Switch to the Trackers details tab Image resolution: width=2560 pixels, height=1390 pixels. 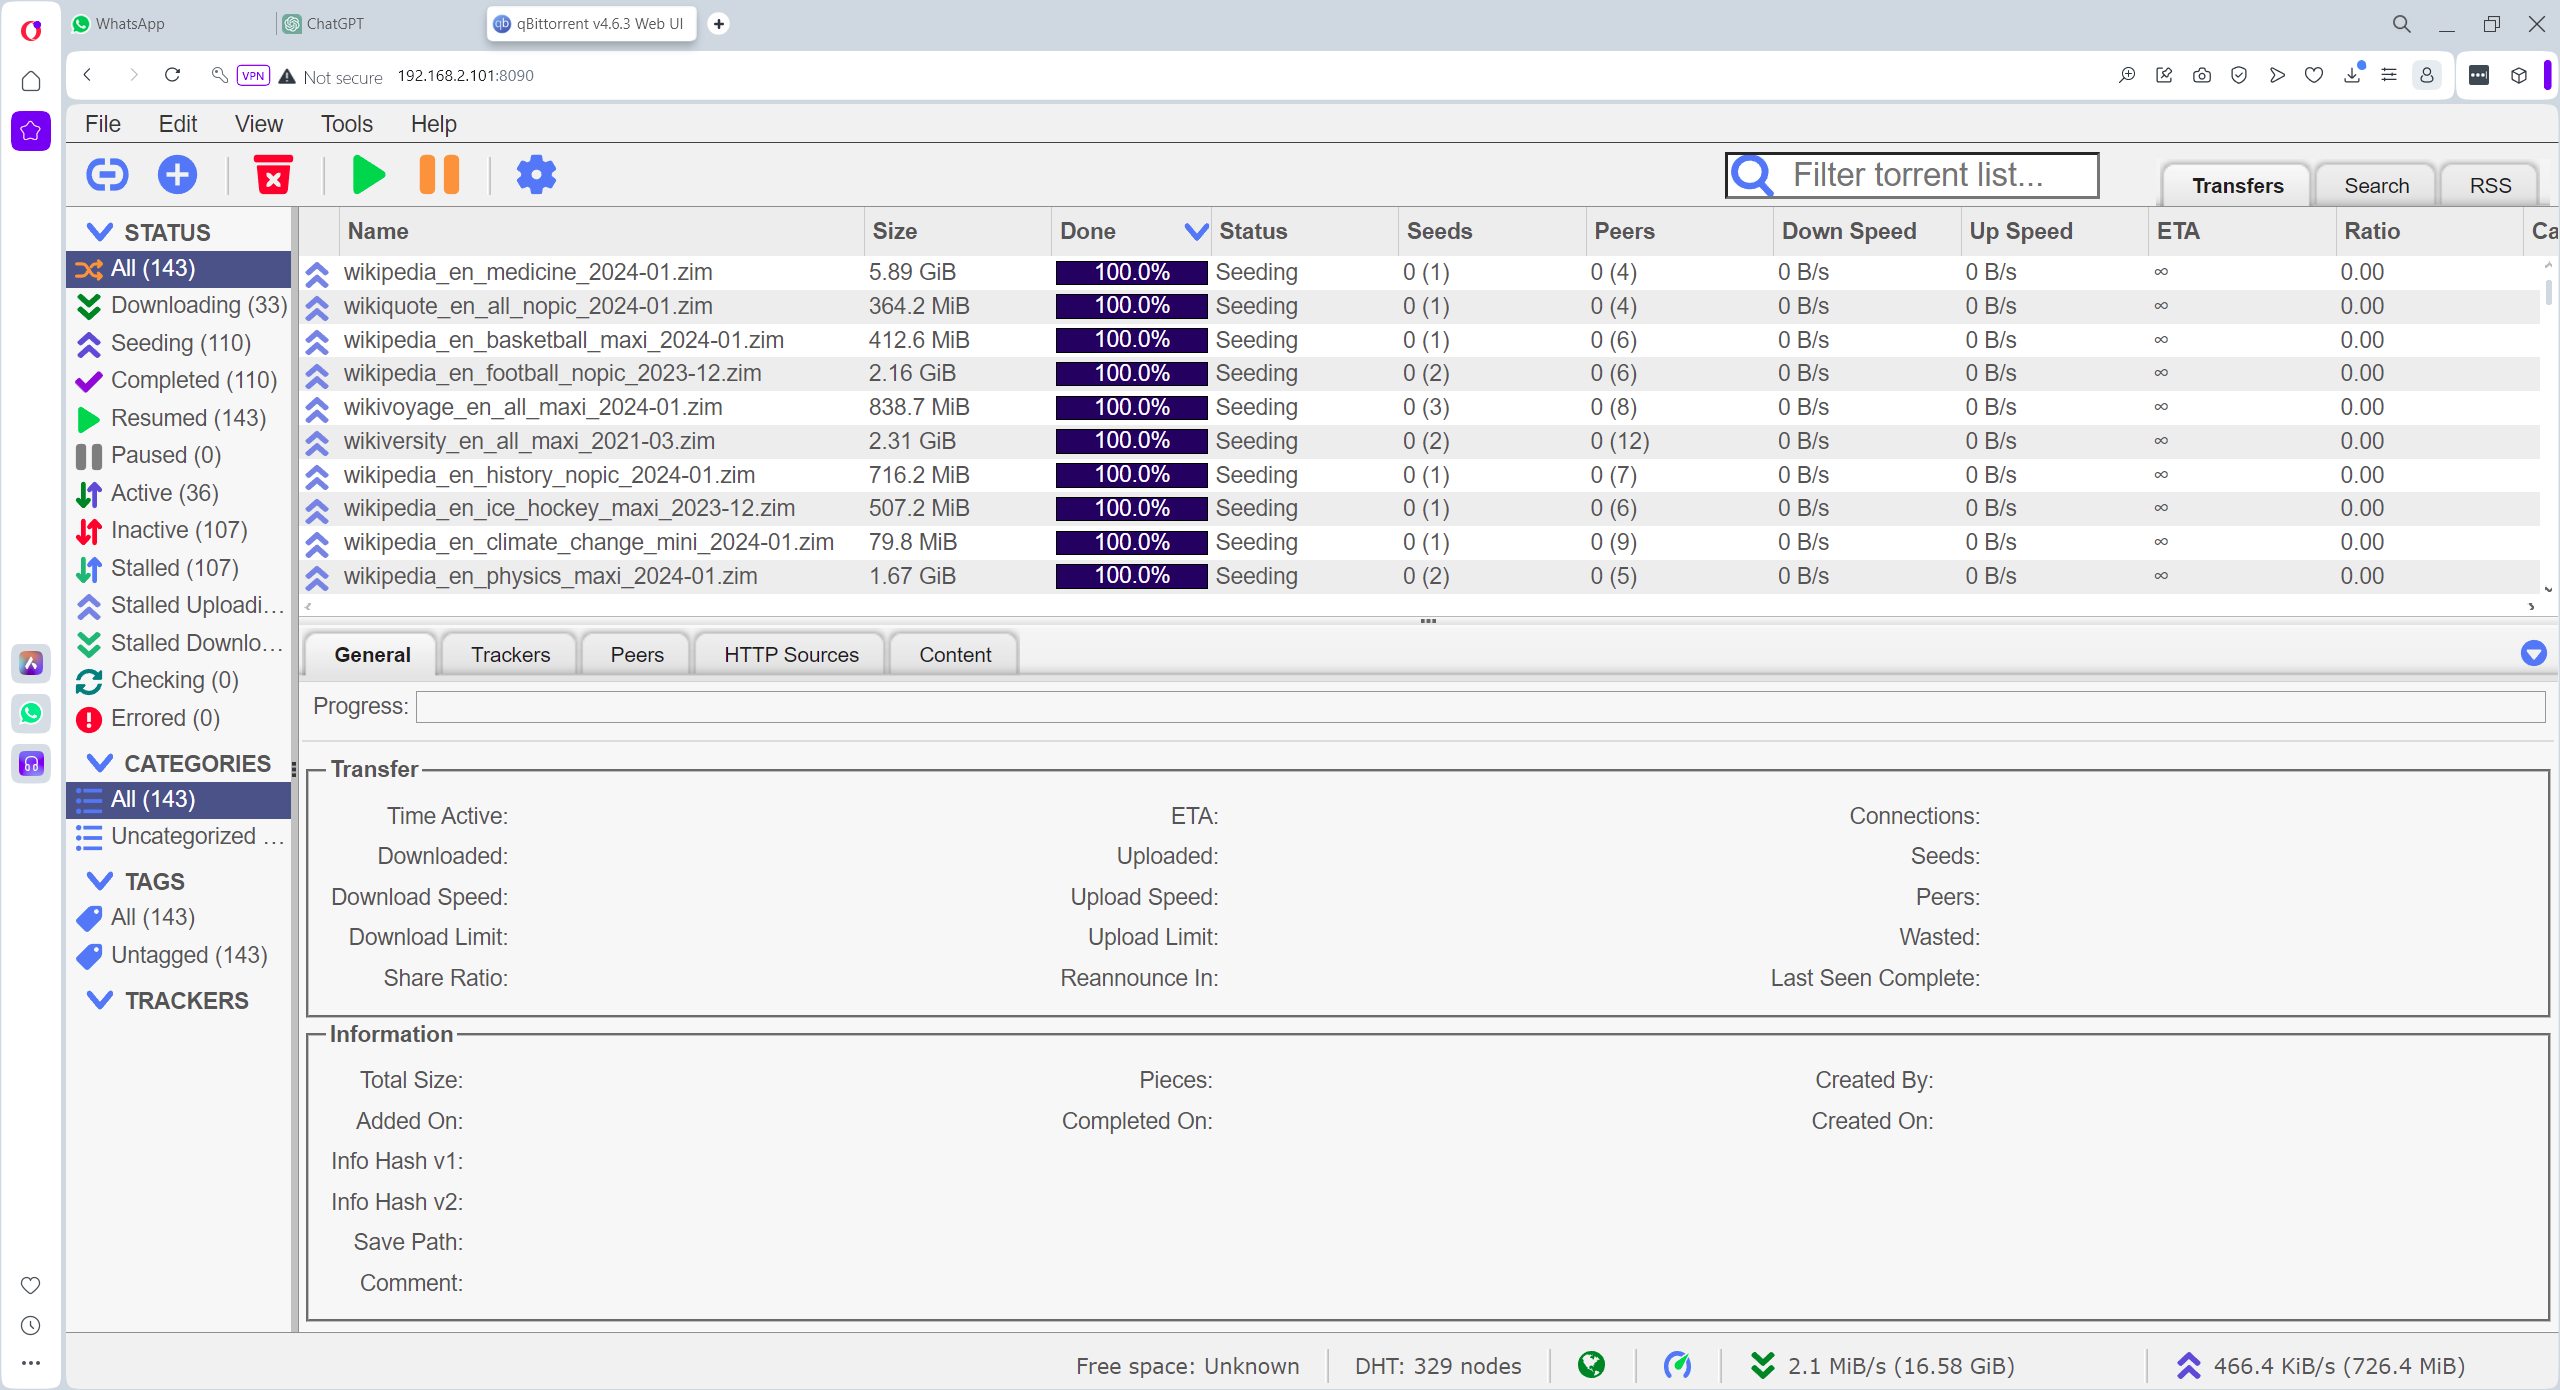(x=510, y=655)
